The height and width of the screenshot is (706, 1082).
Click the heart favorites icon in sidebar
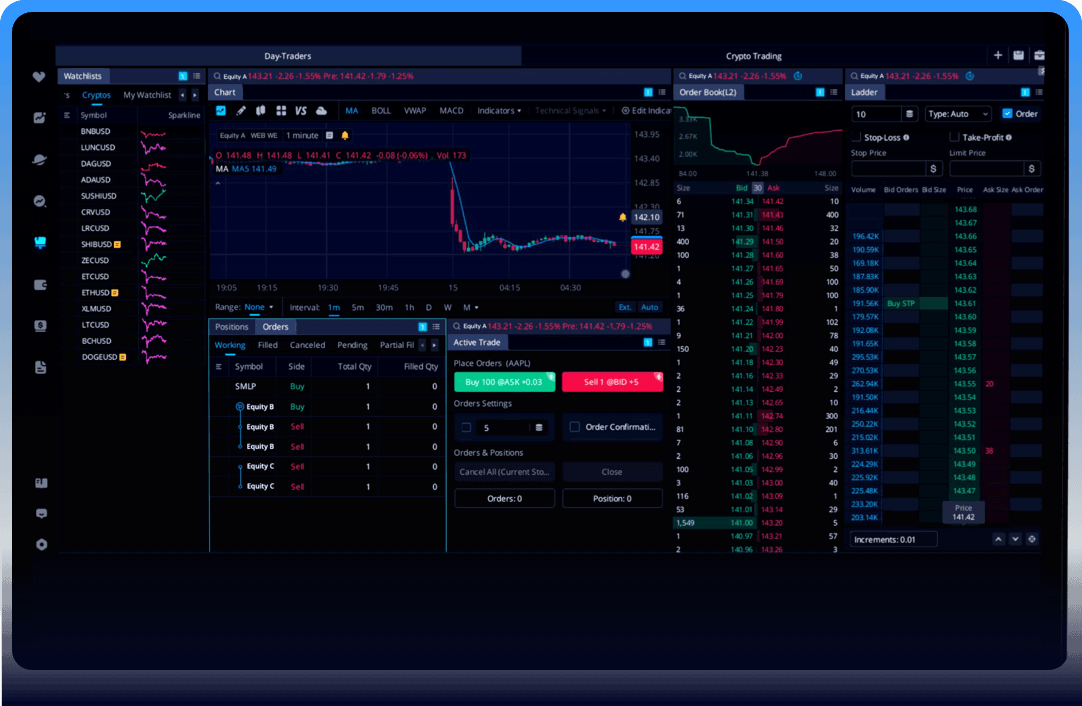[40, 77]
